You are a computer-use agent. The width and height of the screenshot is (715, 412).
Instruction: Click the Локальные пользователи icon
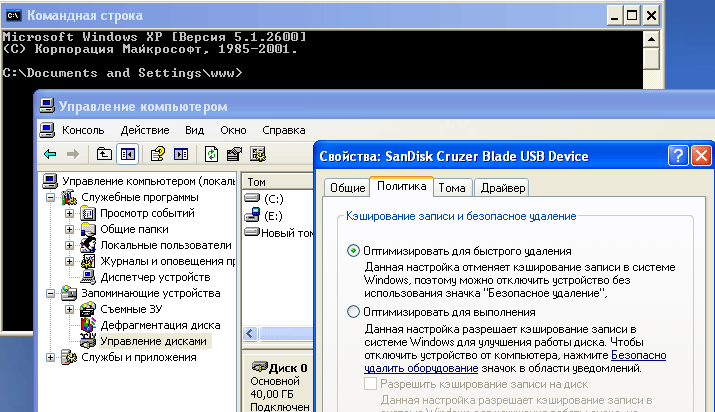(88, 245)
